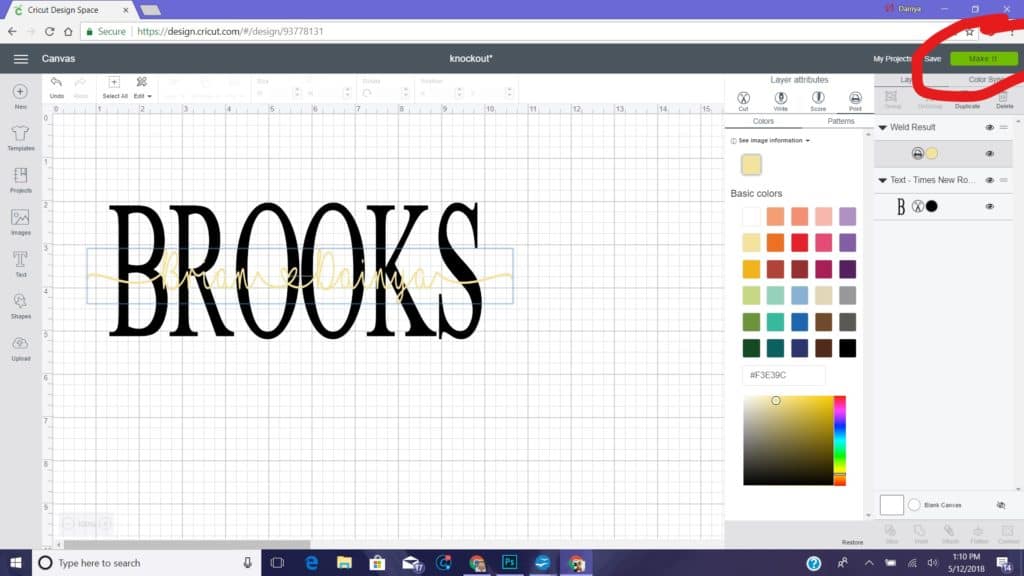1024x576 pixels.
Task: Click the green Make It button
Action: (x=983, y=59)
